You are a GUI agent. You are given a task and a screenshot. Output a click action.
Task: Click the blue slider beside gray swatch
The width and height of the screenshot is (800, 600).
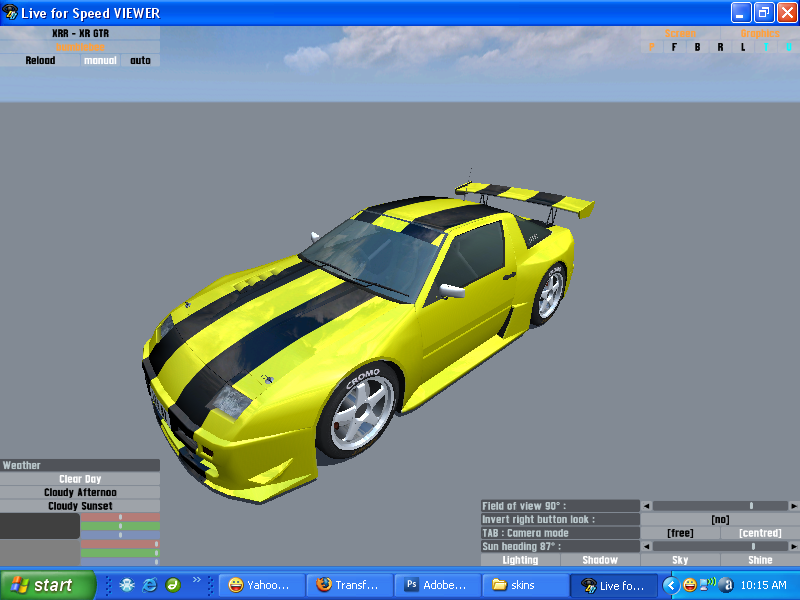point(120,561)
